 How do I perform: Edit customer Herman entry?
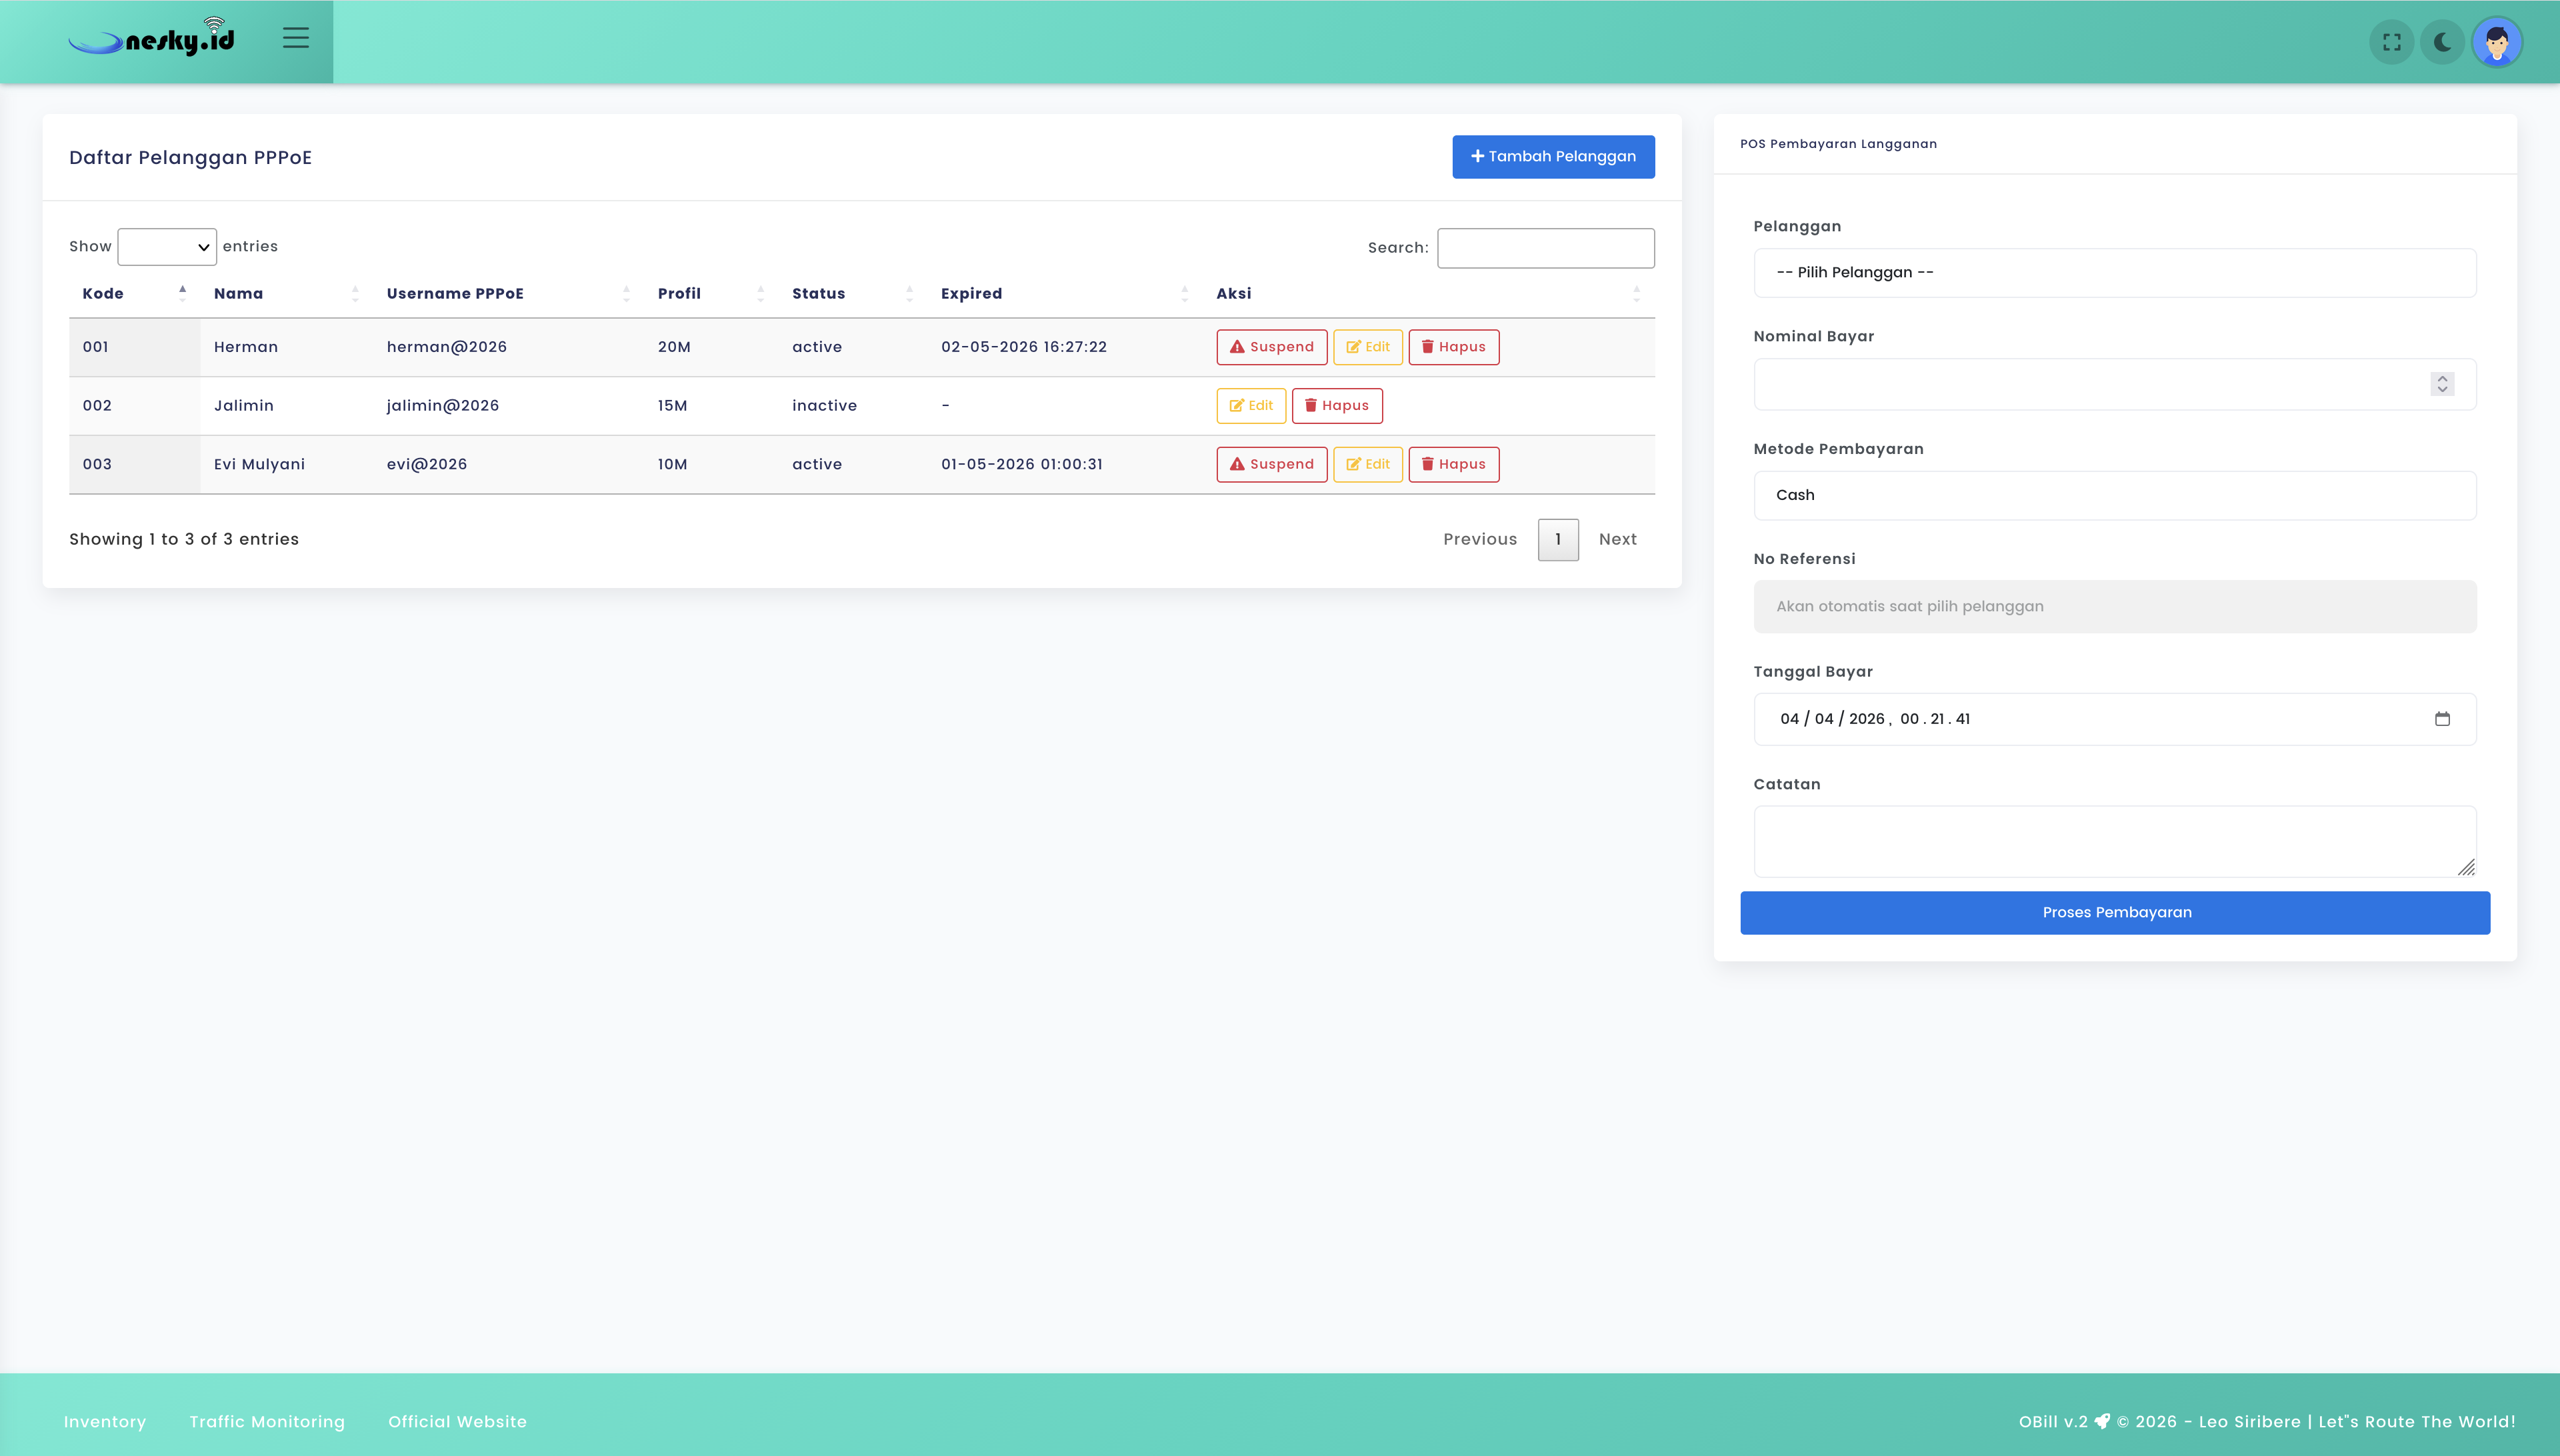[x=1367, y=347]
